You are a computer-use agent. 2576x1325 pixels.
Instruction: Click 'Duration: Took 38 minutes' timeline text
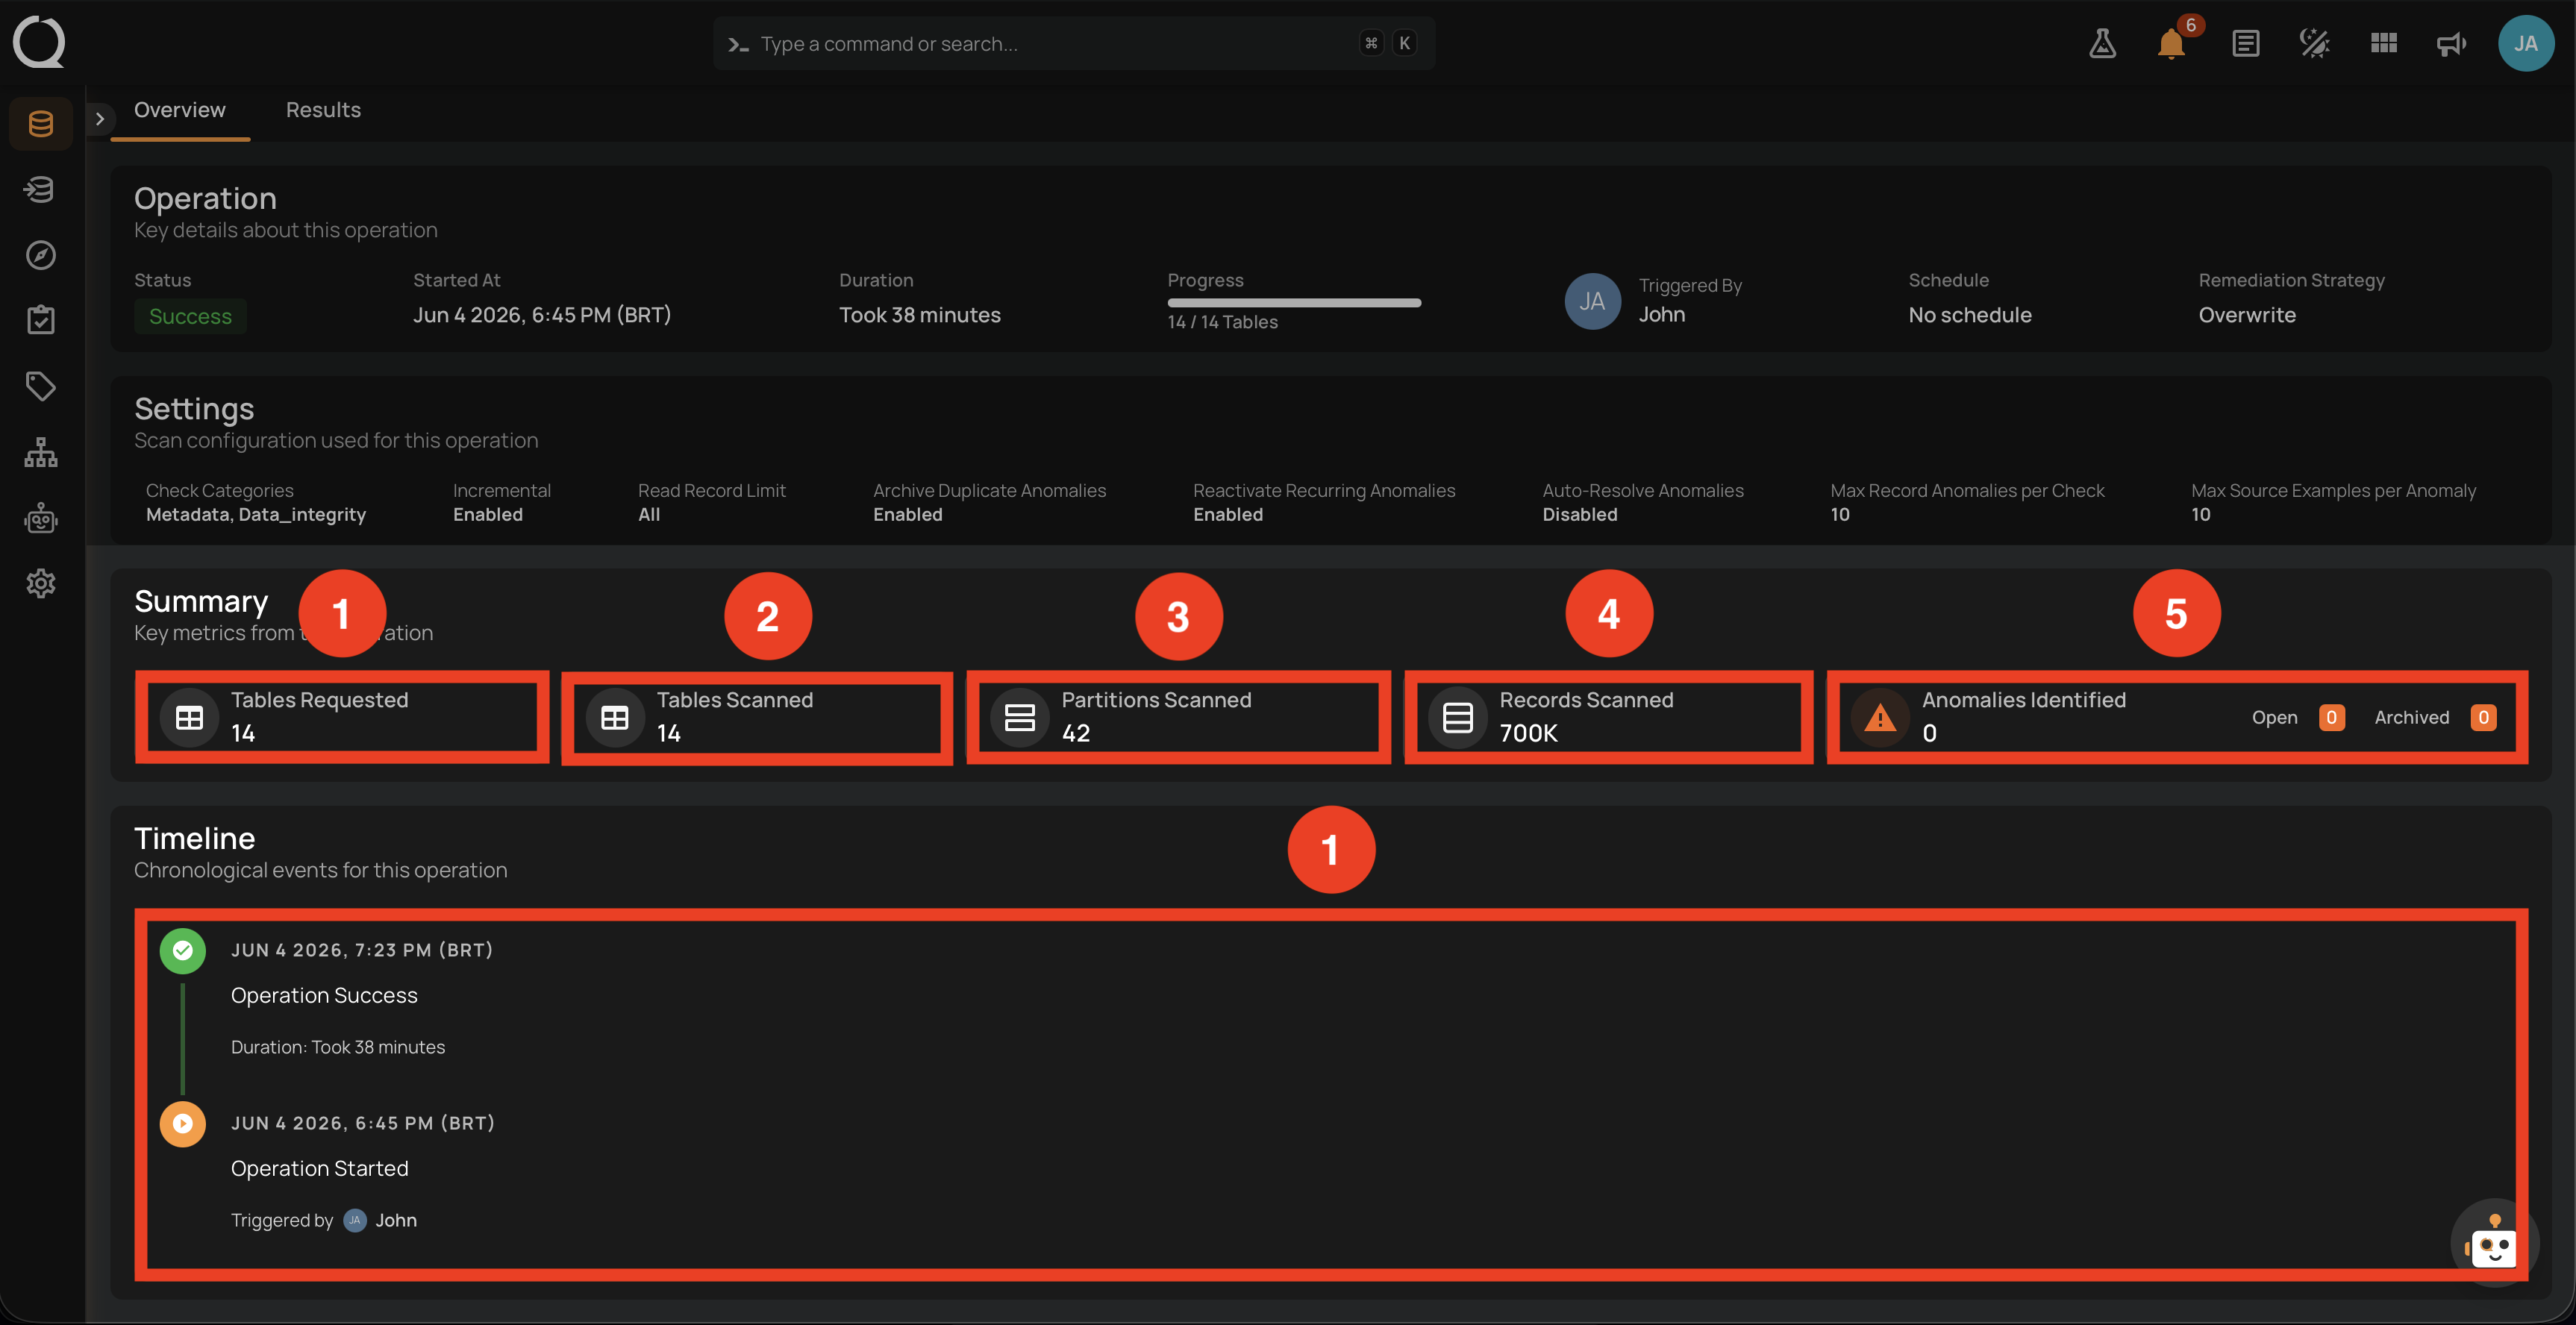point(338,1047)
